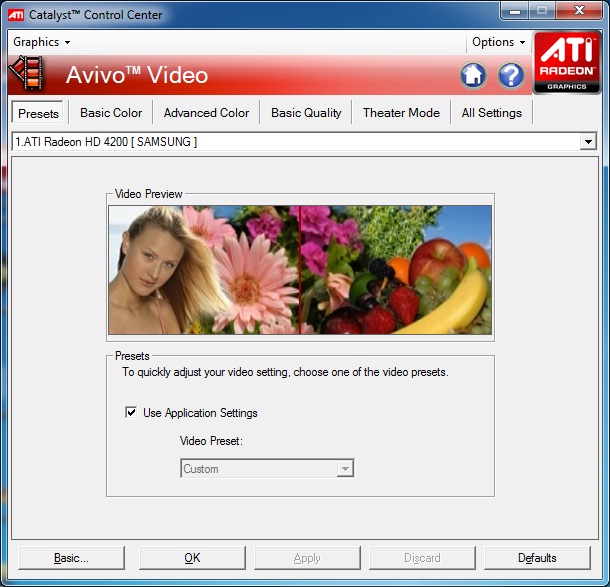Go to the Theater Mode tab
The width and height of the screenshot is (610, 587).
(x=401, y=113)
